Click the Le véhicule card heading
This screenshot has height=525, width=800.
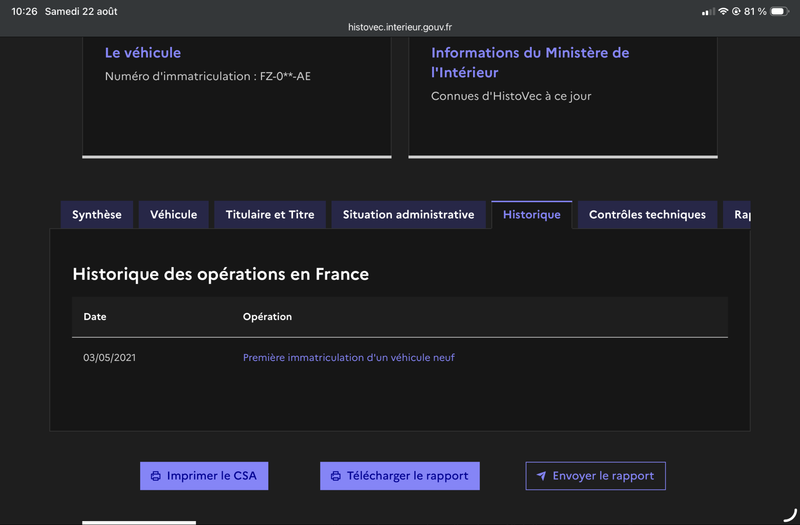143,53
